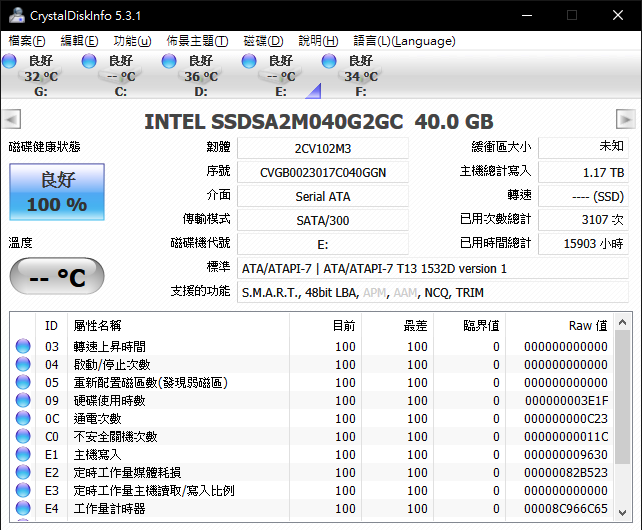Click the buffer size value 未知
Screen dimensions: 643x530
583,148
